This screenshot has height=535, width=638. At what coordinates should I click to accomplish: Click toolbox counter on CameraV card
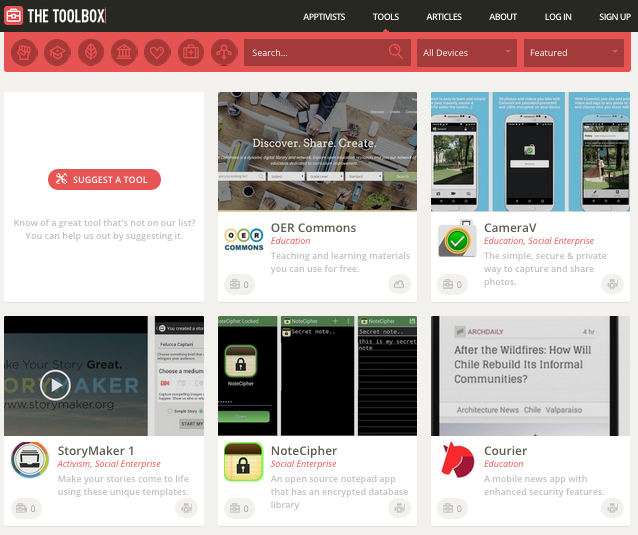tap(452, 284)
